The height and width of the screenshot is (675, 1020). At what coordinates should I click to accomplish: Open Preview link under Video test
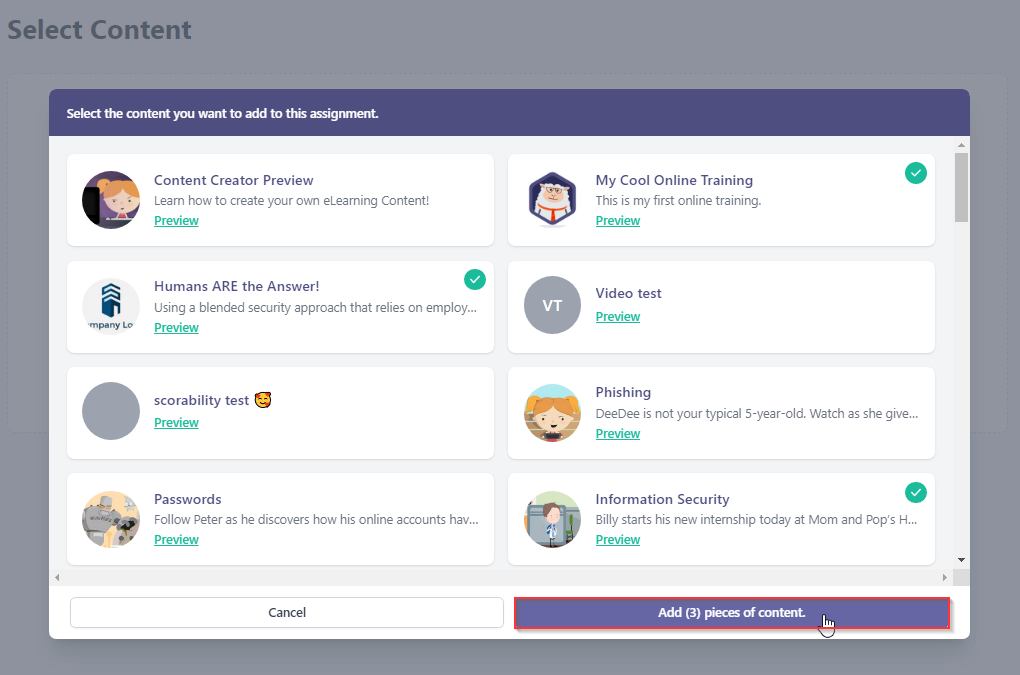(618, 317)
